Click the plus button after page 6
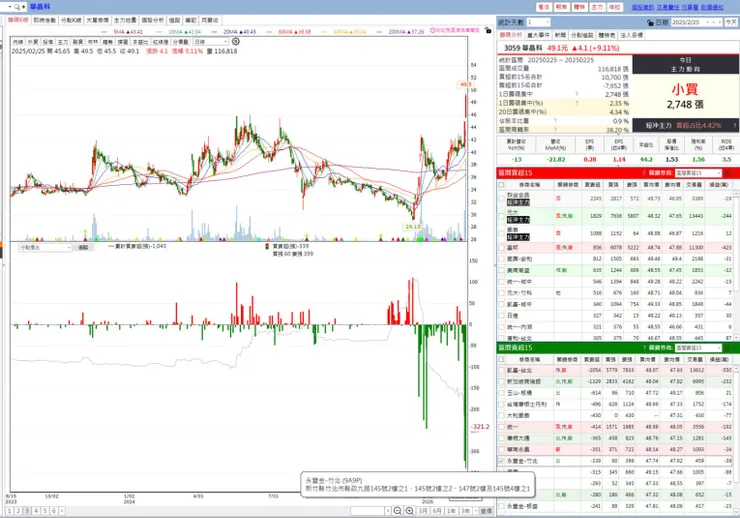 pyautogui.click(x=62, y=511)
